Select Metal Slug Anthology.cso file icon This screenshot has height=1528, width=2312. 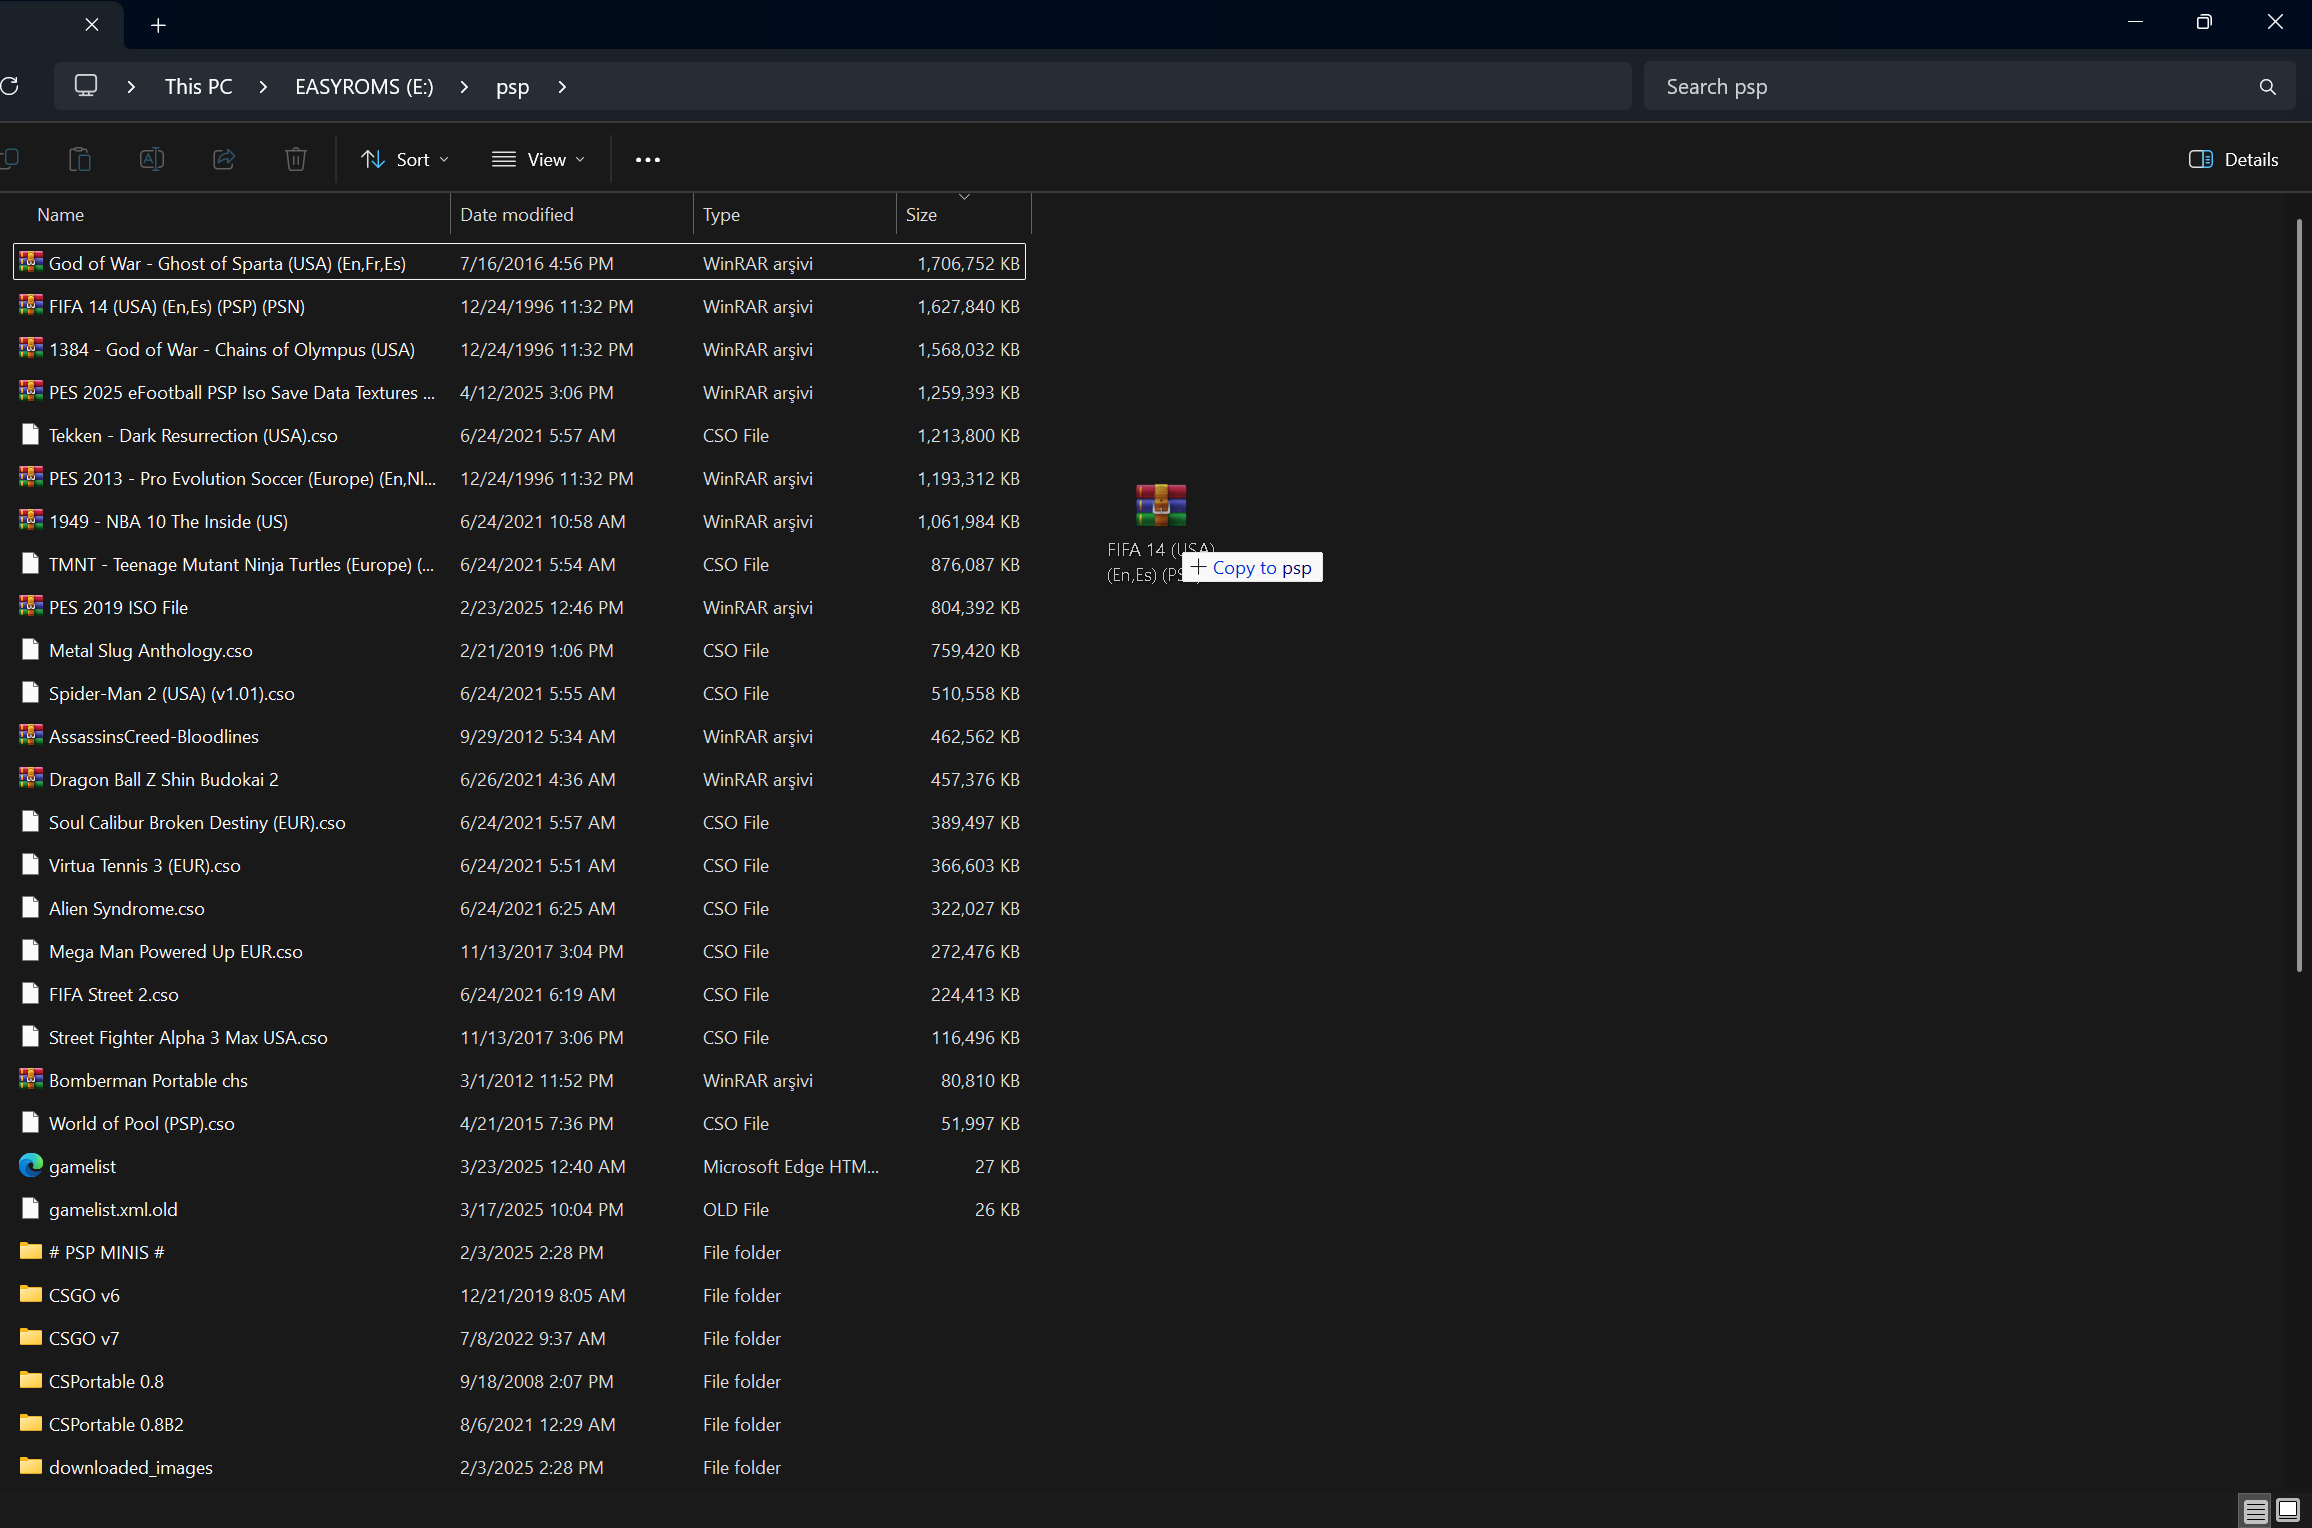pyautogui.click(x=31, y=650)
